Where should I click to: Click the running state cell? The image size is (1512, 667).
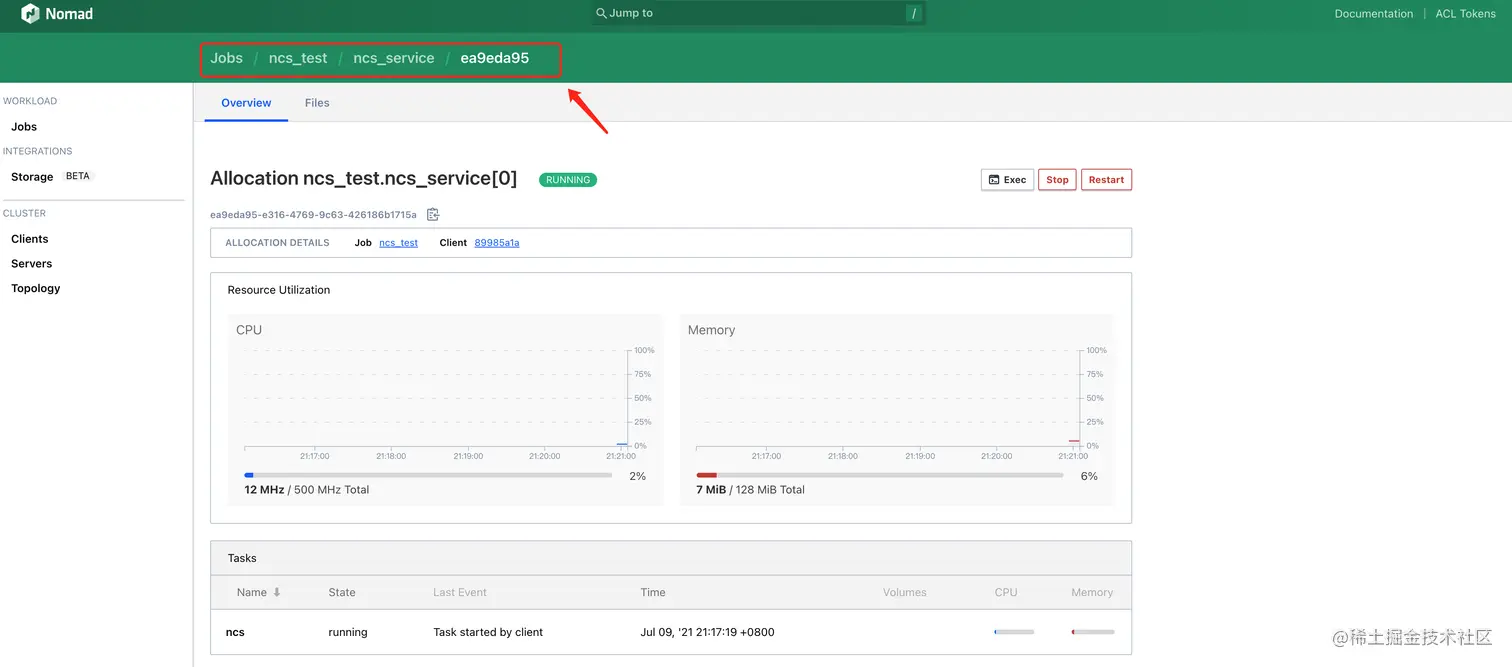[x=348, y=632]
